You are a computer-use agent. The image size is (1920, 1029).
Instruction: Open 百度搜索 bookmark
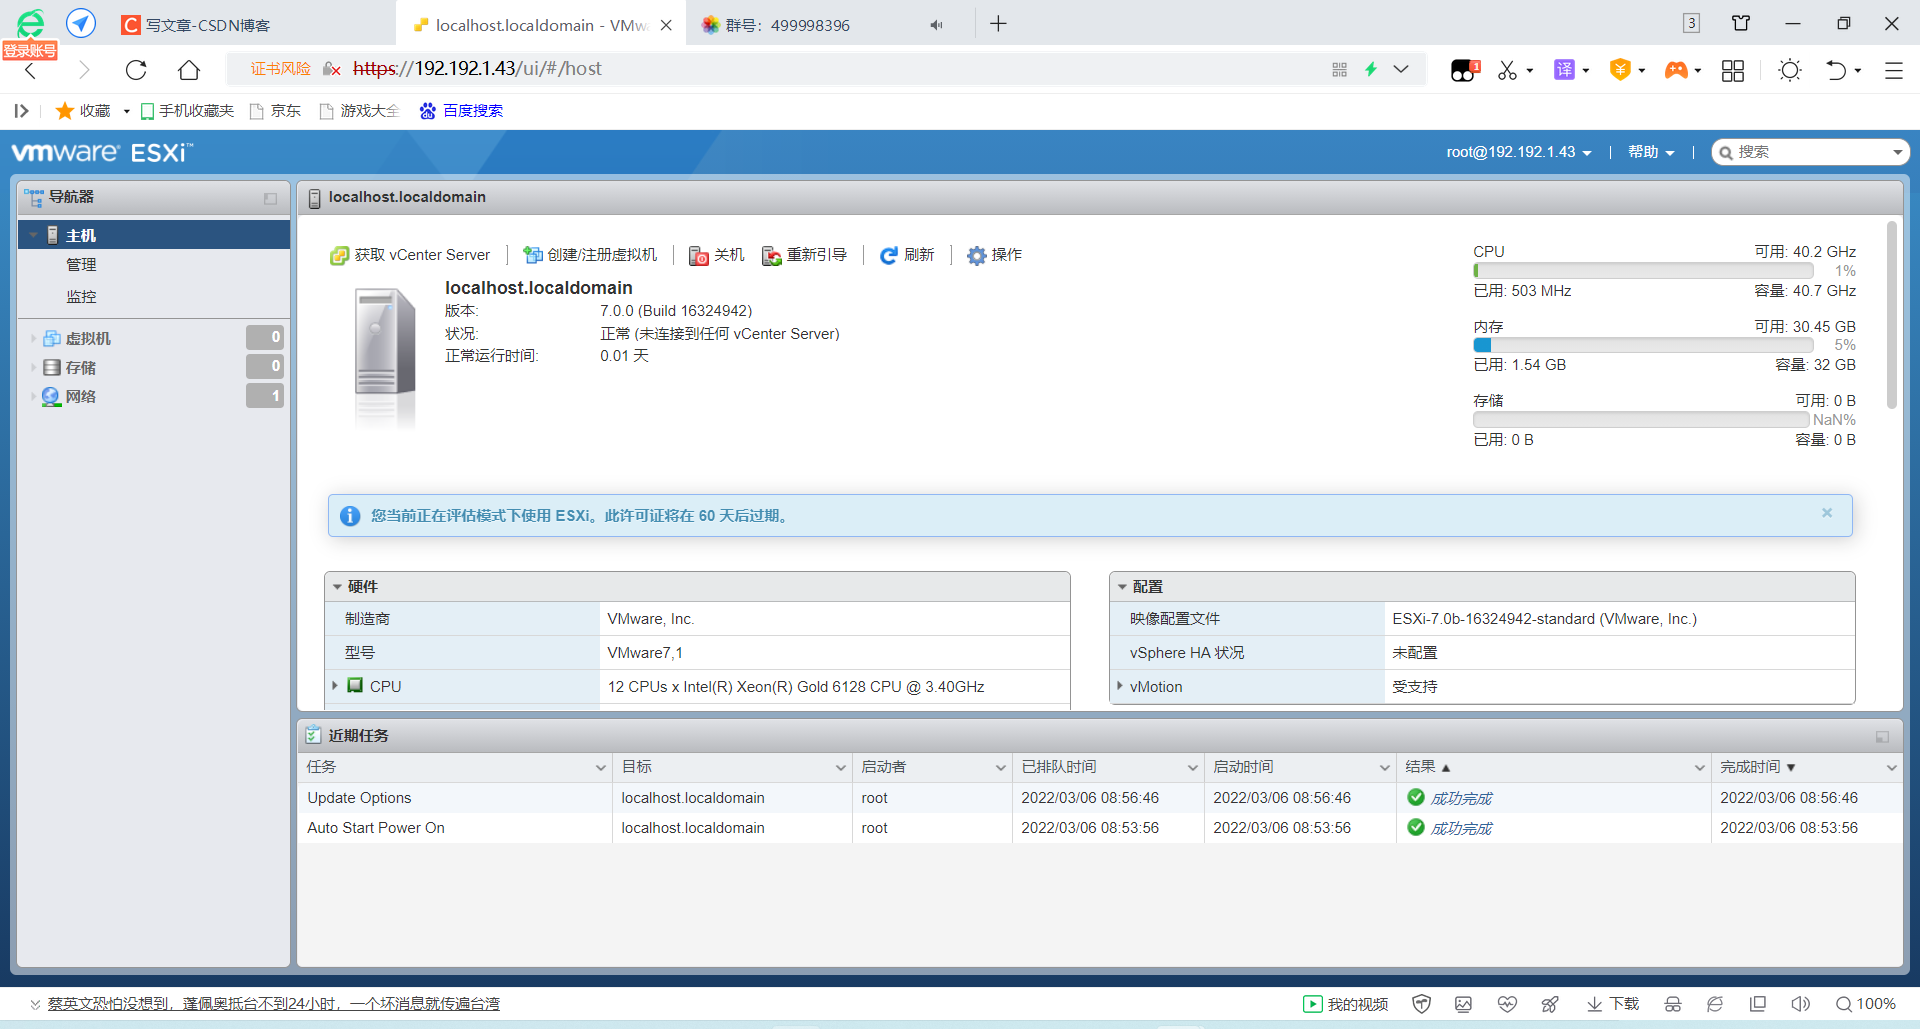point(461,111)
